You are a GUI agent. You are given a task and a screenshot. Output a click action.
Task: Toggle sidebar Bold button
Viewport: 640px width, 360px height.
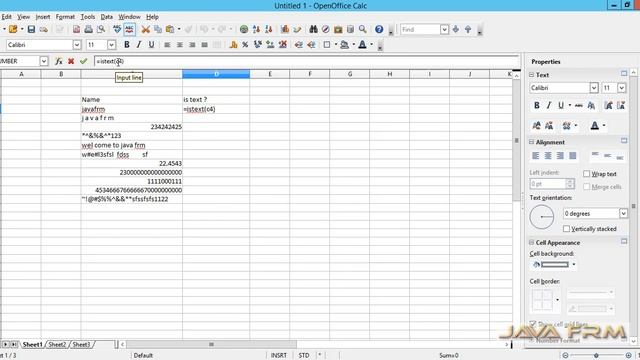point(537,105)
